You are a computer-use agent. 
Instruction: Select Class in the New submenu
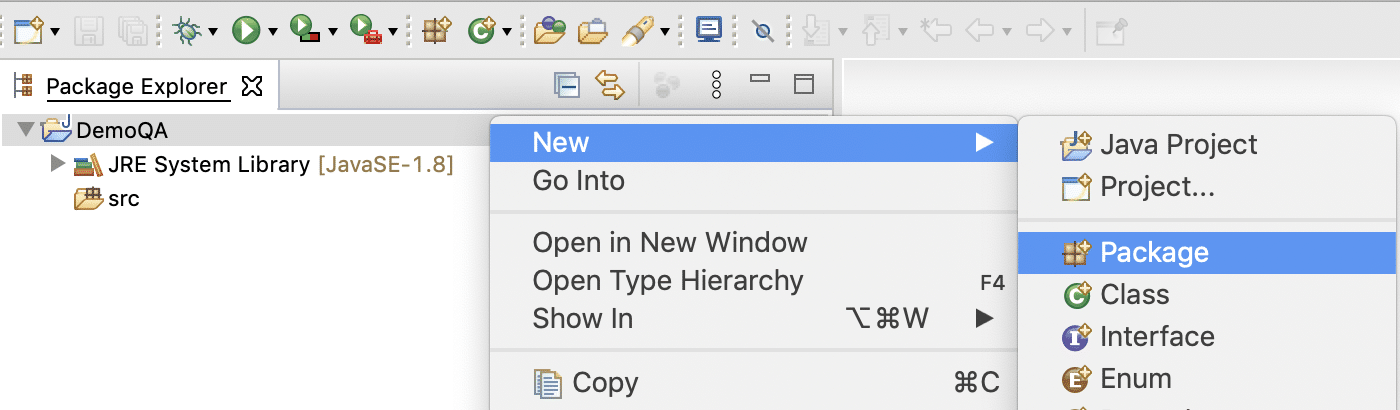pyautogui.click(x=1134, y=295)
